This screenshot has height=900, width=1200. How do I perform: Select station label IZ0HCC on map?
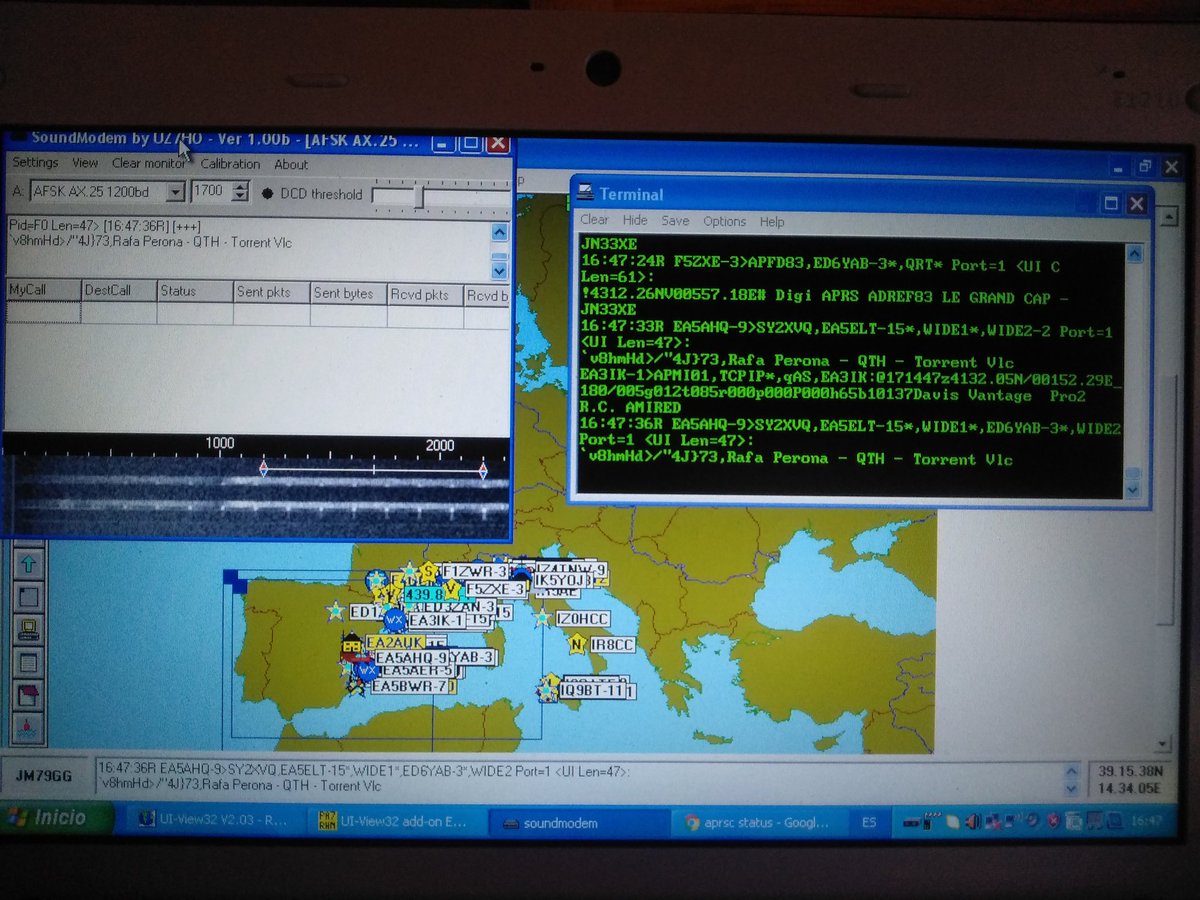click(583, 619)
